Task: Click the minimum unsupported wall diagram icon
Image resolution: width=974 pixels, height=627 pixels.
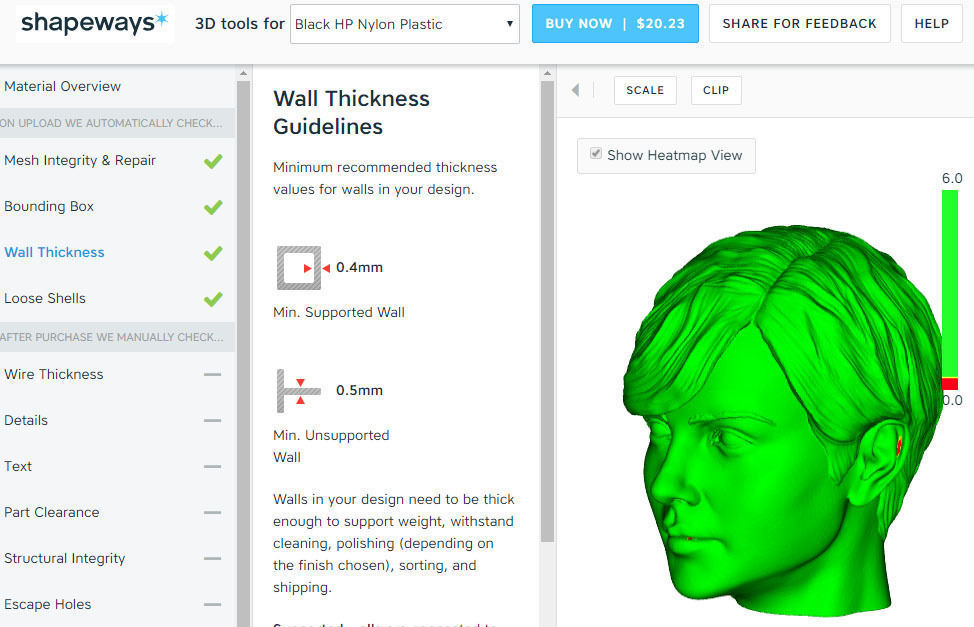Action: [299, 391]
